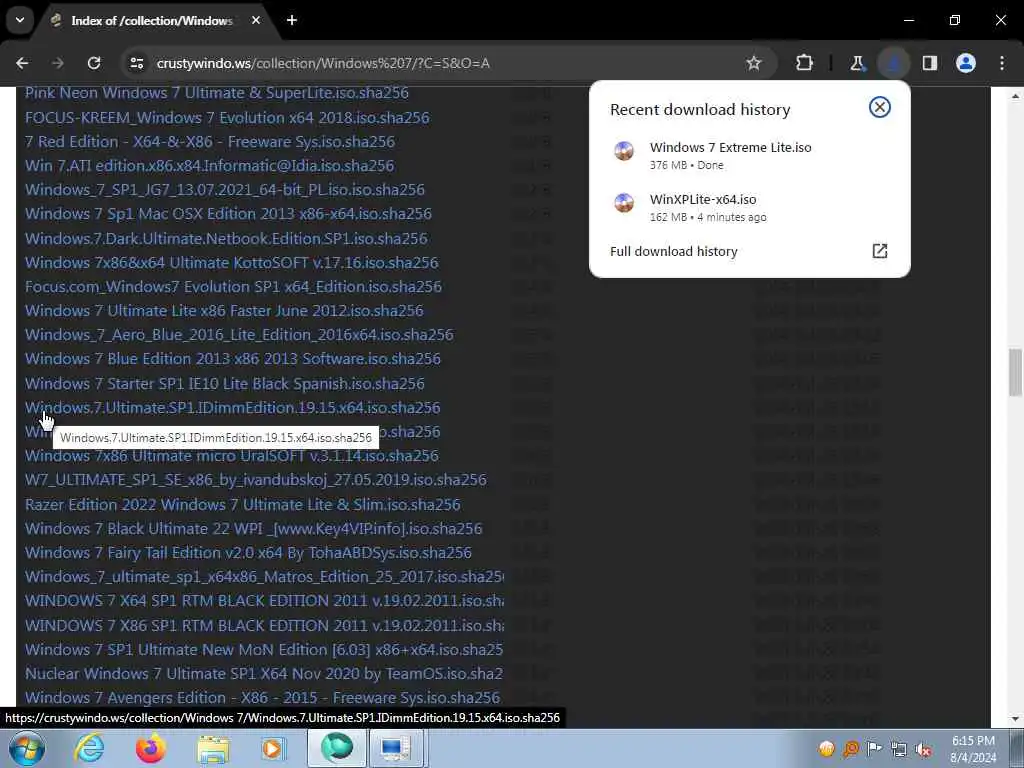Screen dimensions: 1024x768
Task: Open the tab search dropdown arrow
Action: tap(20, 20)
